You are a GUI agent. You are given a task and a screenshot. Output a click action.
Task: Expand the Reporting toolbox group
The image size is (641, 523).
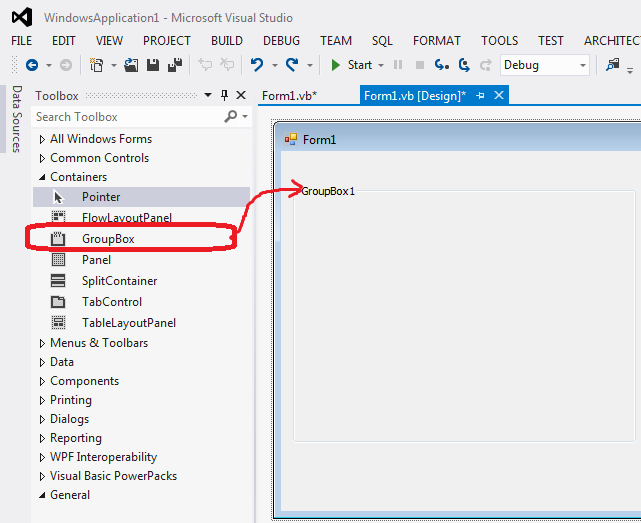[x=42, y=438]
